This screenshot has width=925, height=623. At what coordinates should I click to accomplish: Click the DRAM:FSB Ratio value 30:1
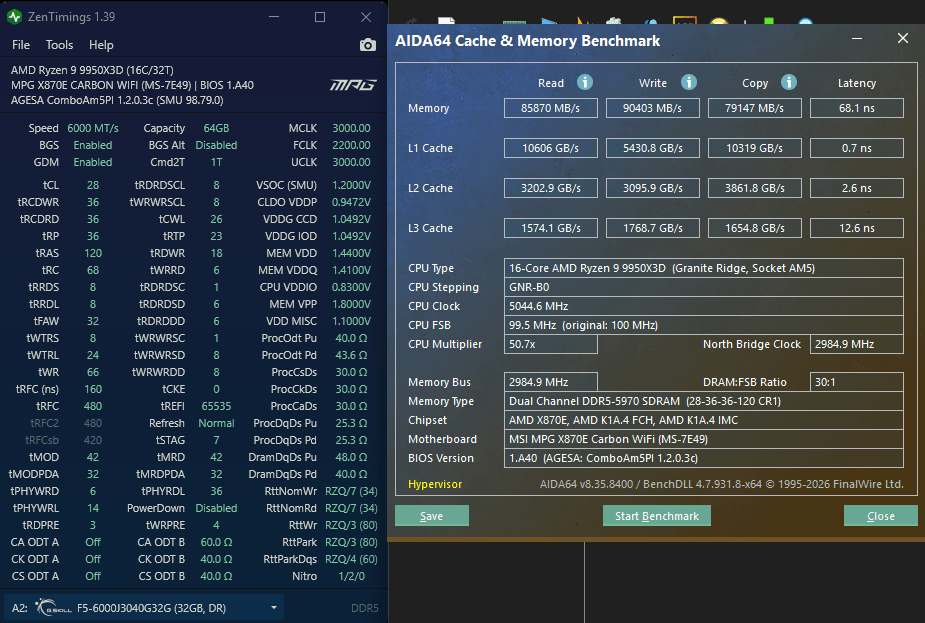point(857,382)
